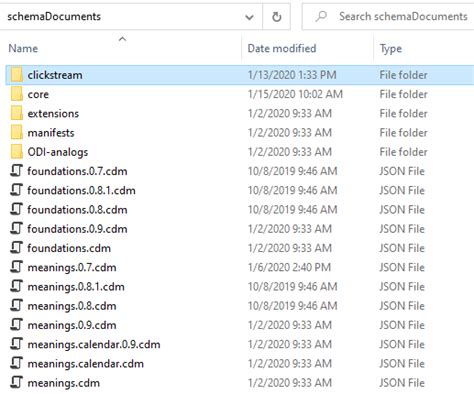Click the meanings.0.7.cdm file icon

click(16, 267)
